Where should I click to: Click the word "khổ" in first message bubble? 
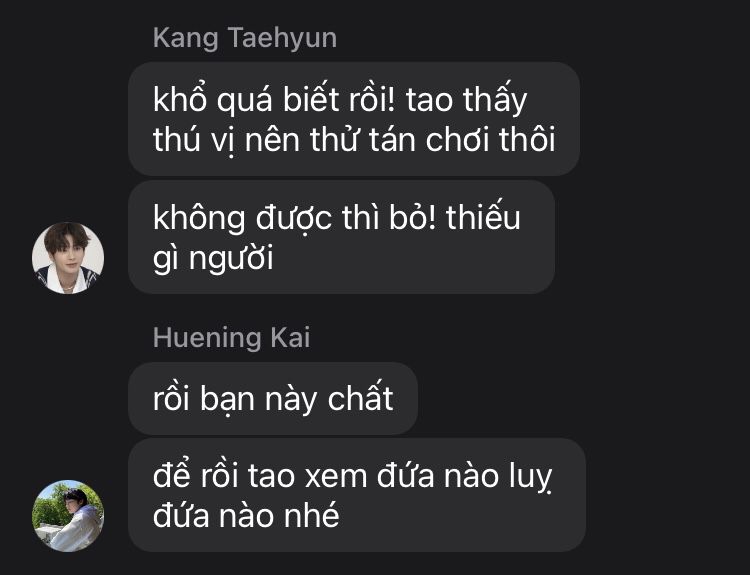click(180, 100)
